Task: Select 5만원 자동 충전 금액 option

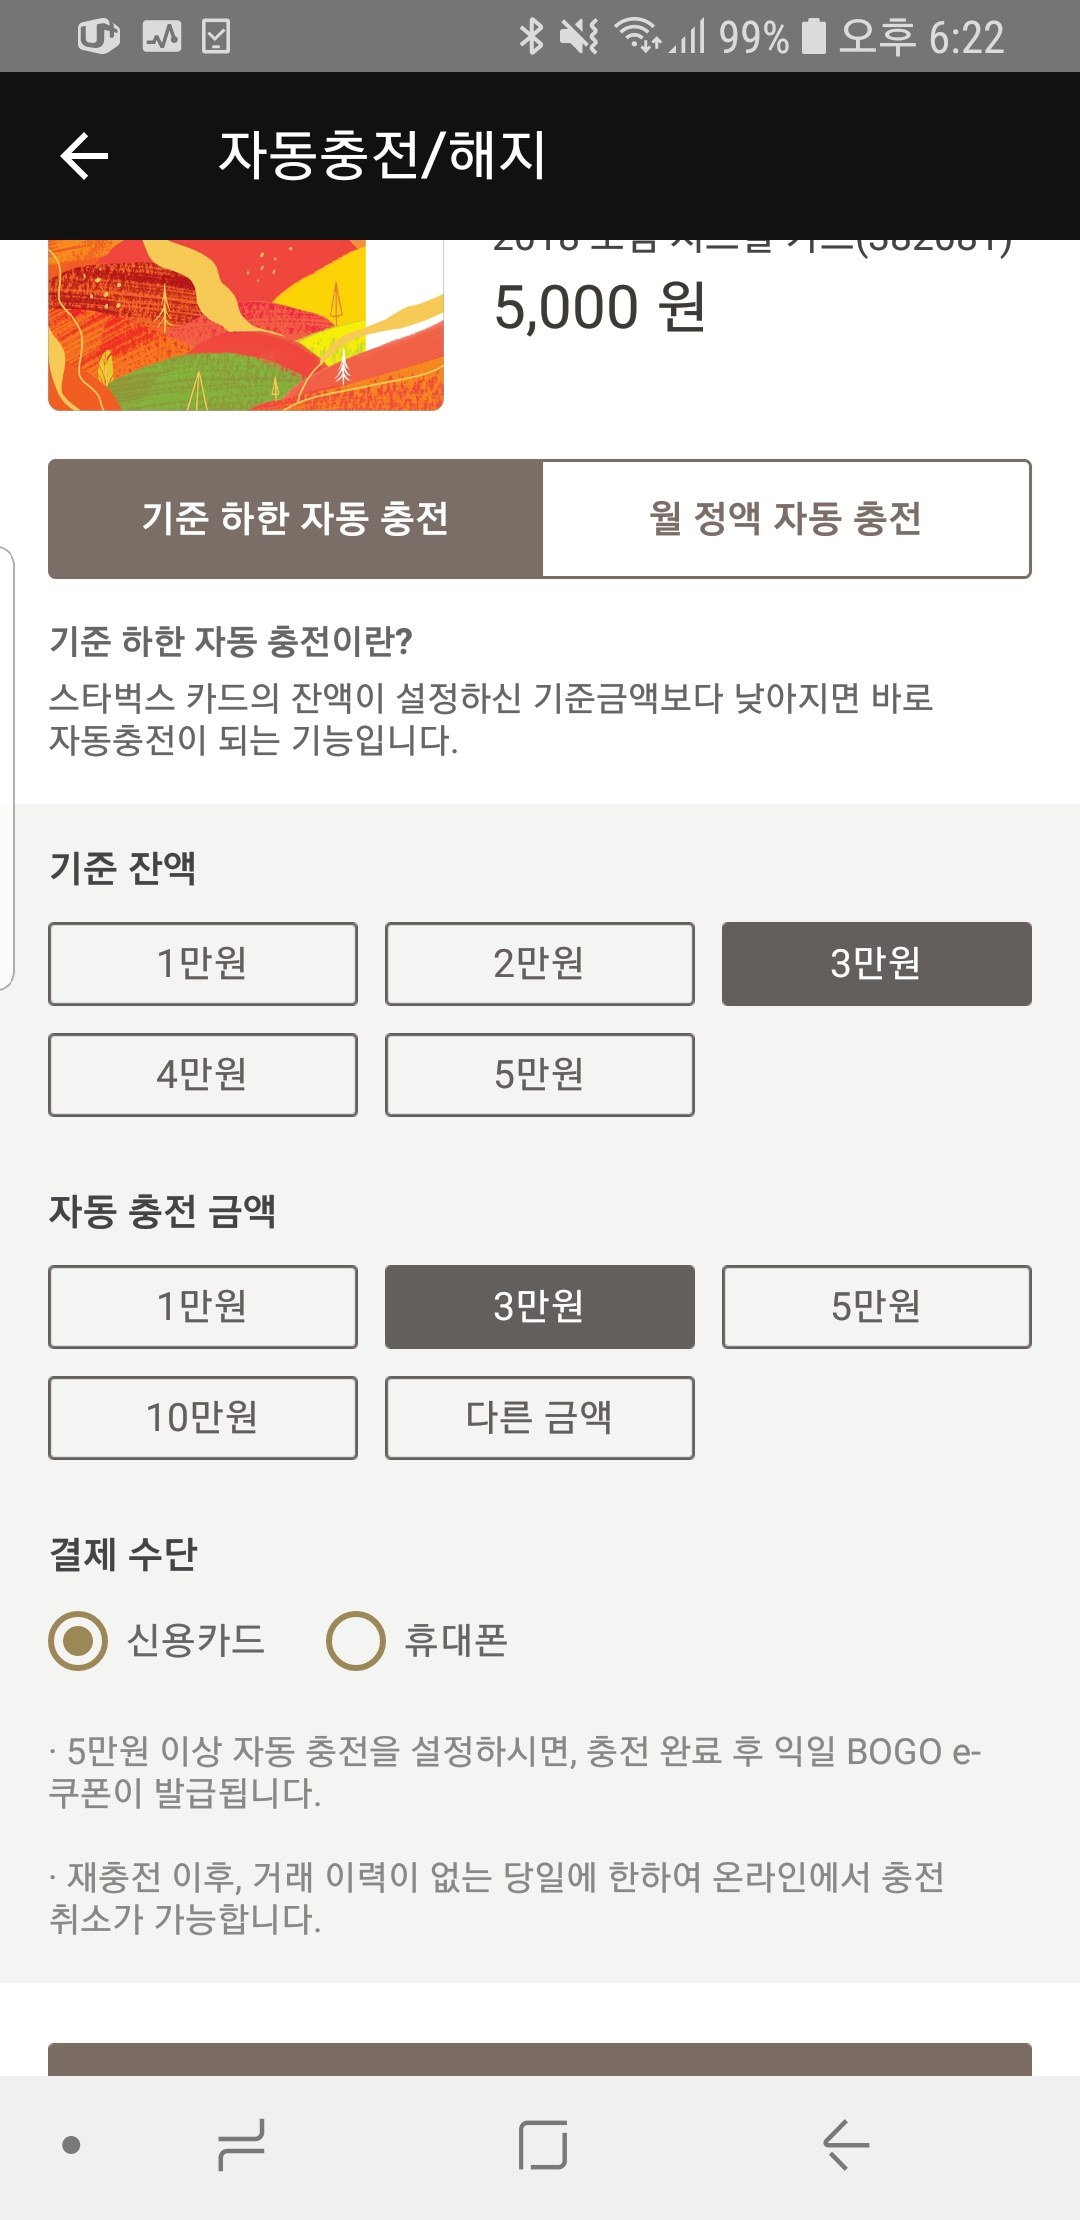Action: click(x=876, y=1307)
